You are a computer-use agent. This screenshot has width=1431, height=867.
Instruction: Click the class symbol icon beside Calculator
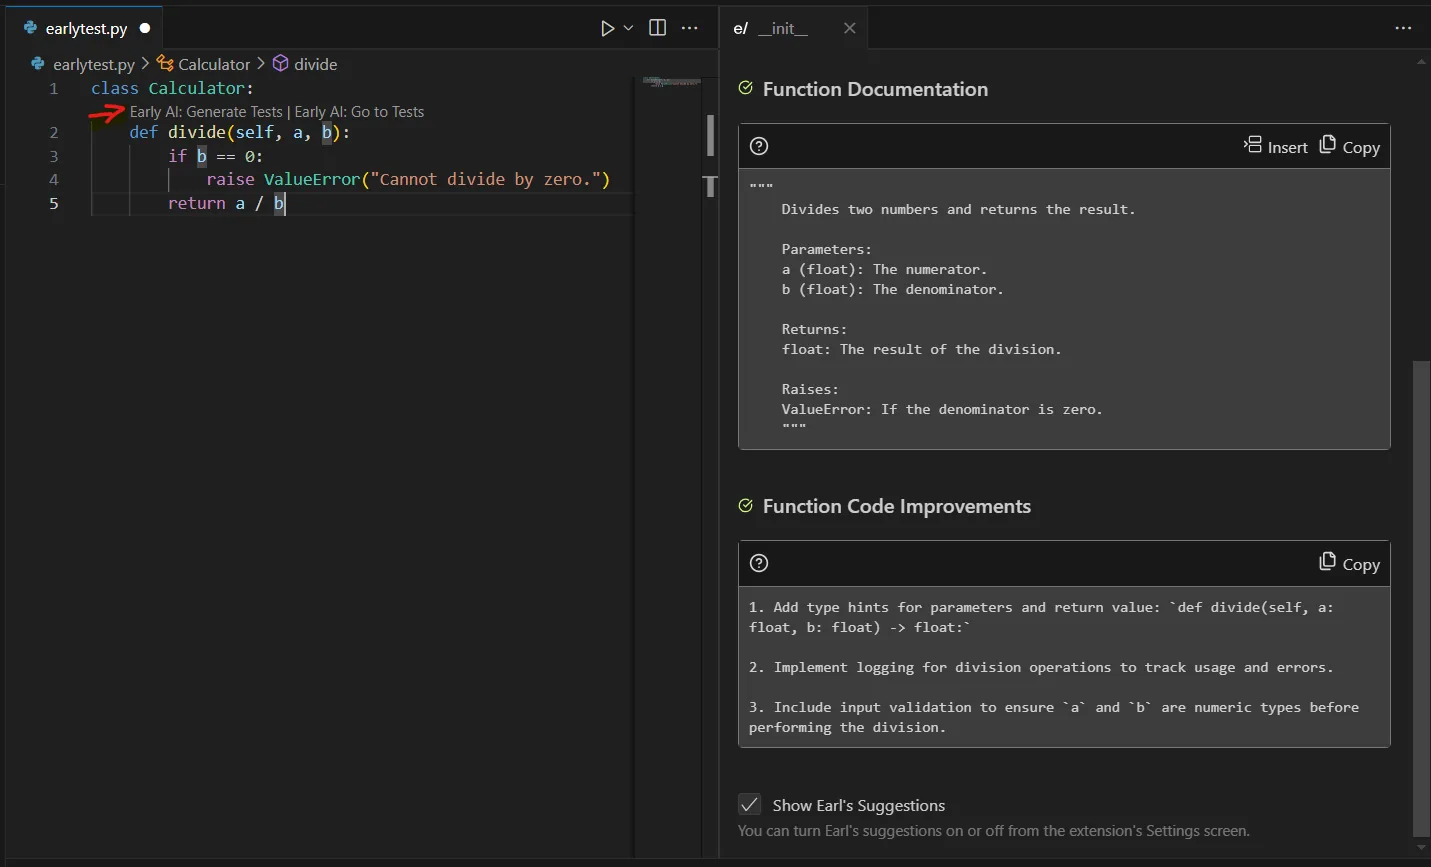coord(165,63)
